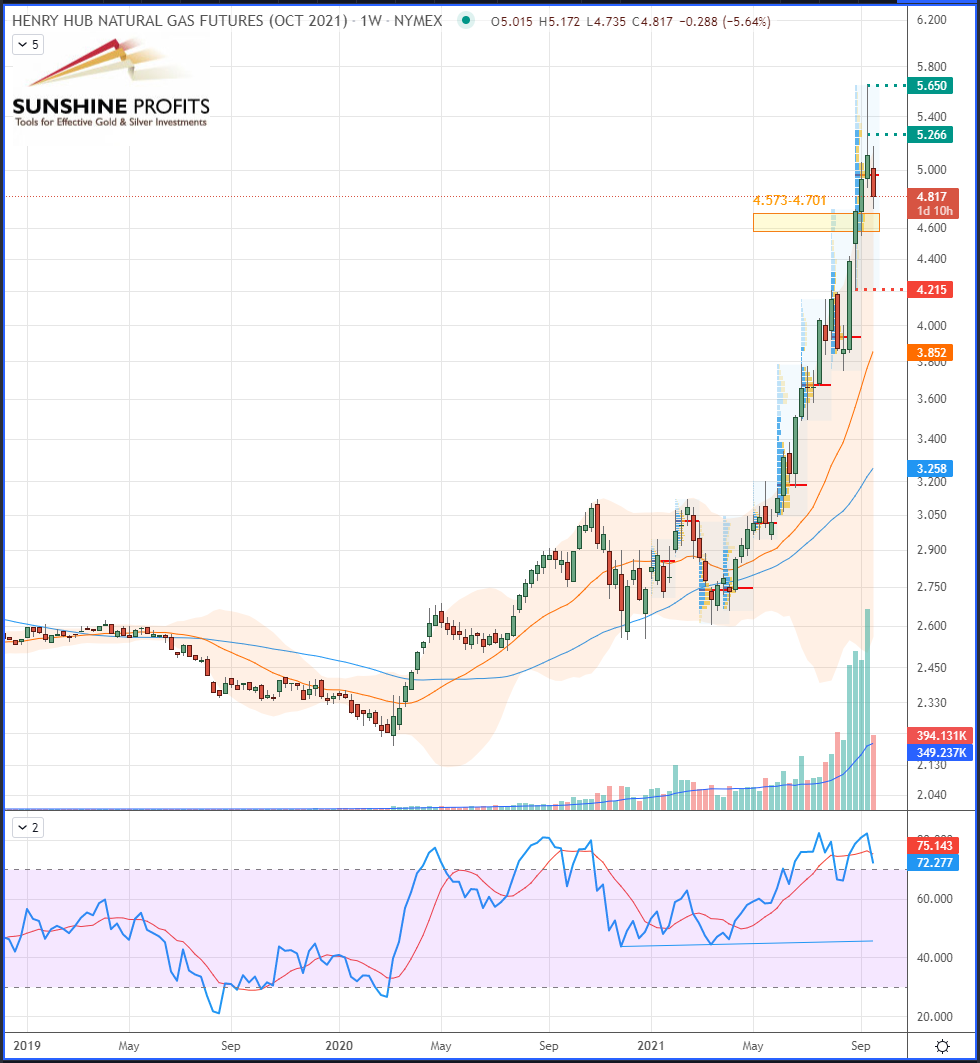The image size is (980, 1063).
Task: Click the 20.000 RSI scale tick
Action: 935,1016
